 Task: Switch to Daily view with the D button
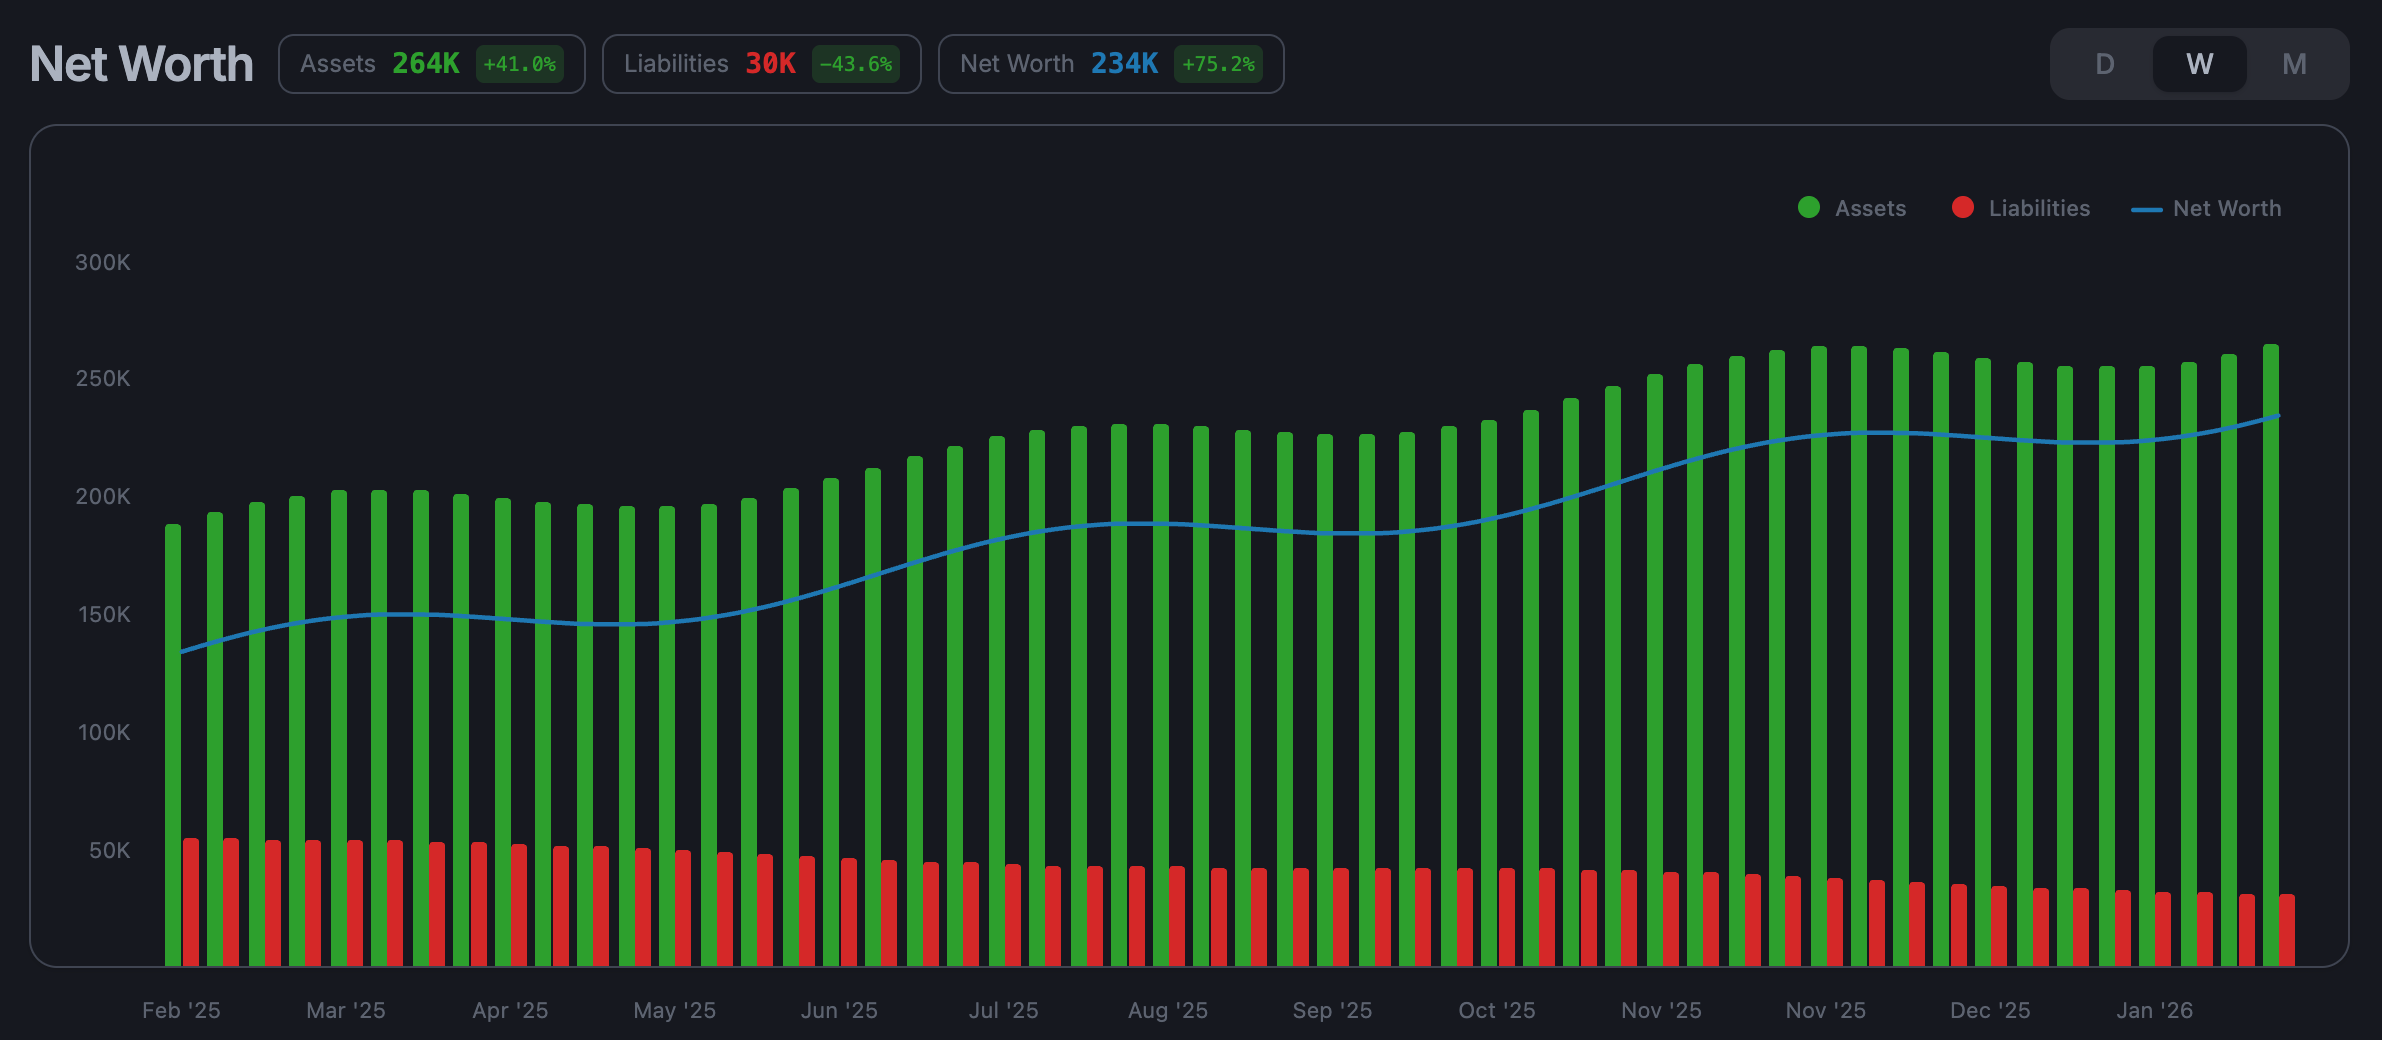[x=2104, y=63]
